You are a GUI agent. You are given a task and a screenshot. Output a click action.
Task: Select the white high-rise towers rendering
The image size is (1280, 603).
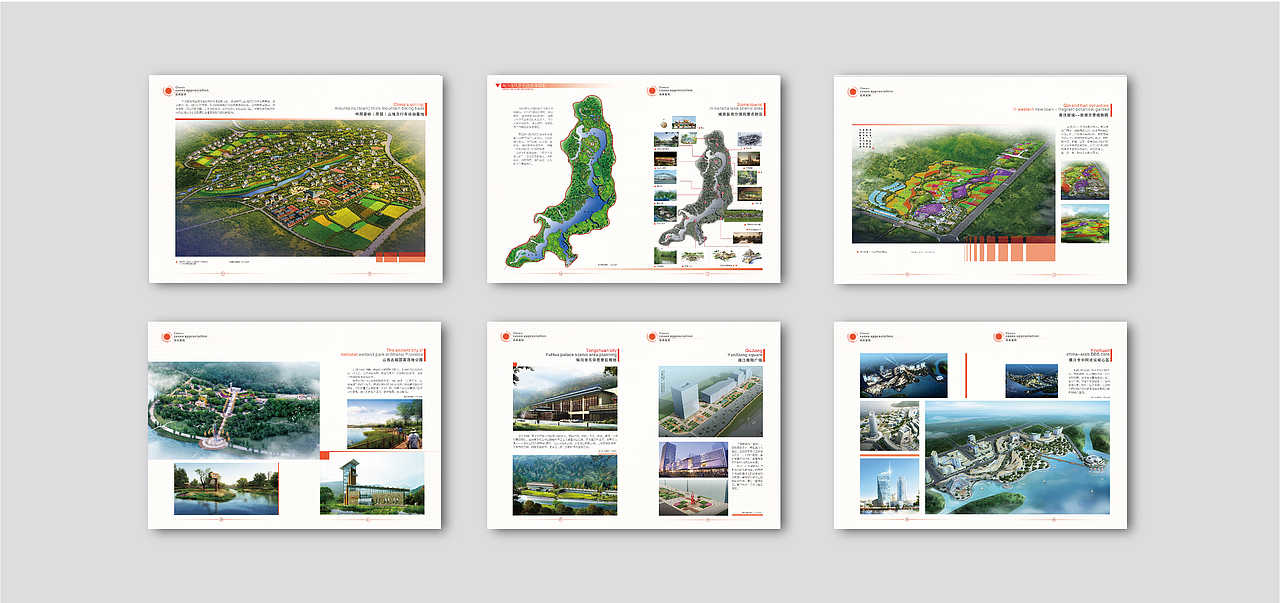click(x=890, y=427)
